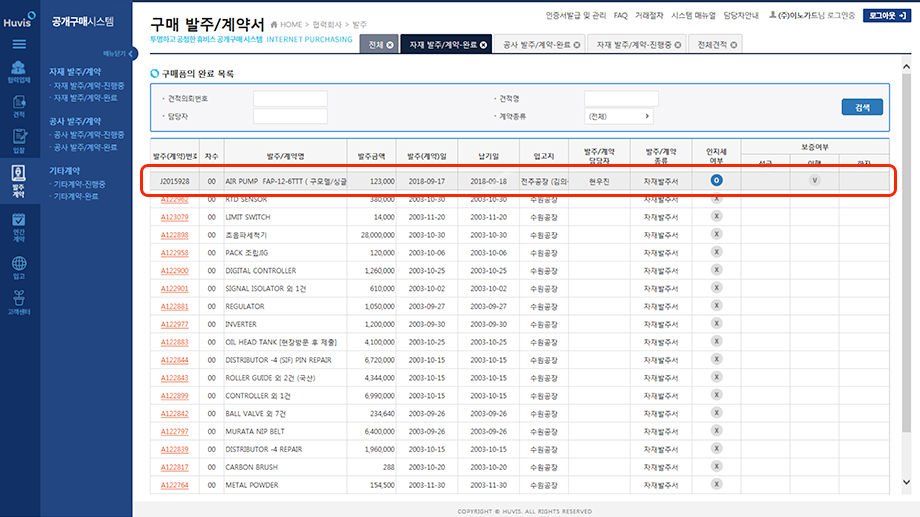920x517 pixels.
Task: Click the V guarantee icon in J2015928 row
Action: [x=814, y=180]
